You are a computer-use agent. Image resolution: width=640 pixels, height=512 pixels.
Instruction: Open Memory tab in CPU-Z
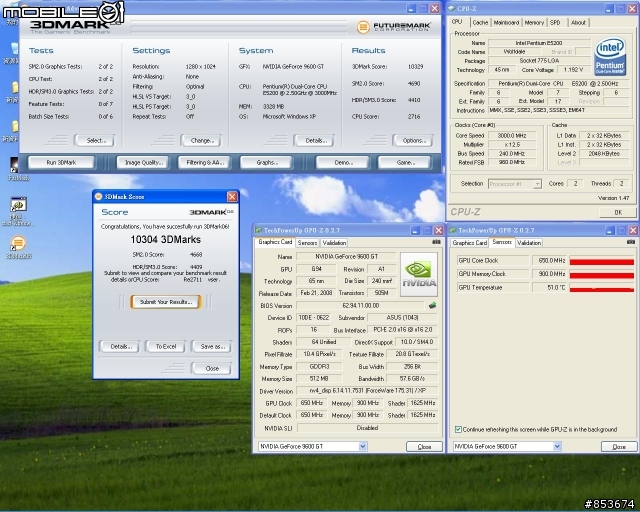pyautogui.click(x=534, y=23)
